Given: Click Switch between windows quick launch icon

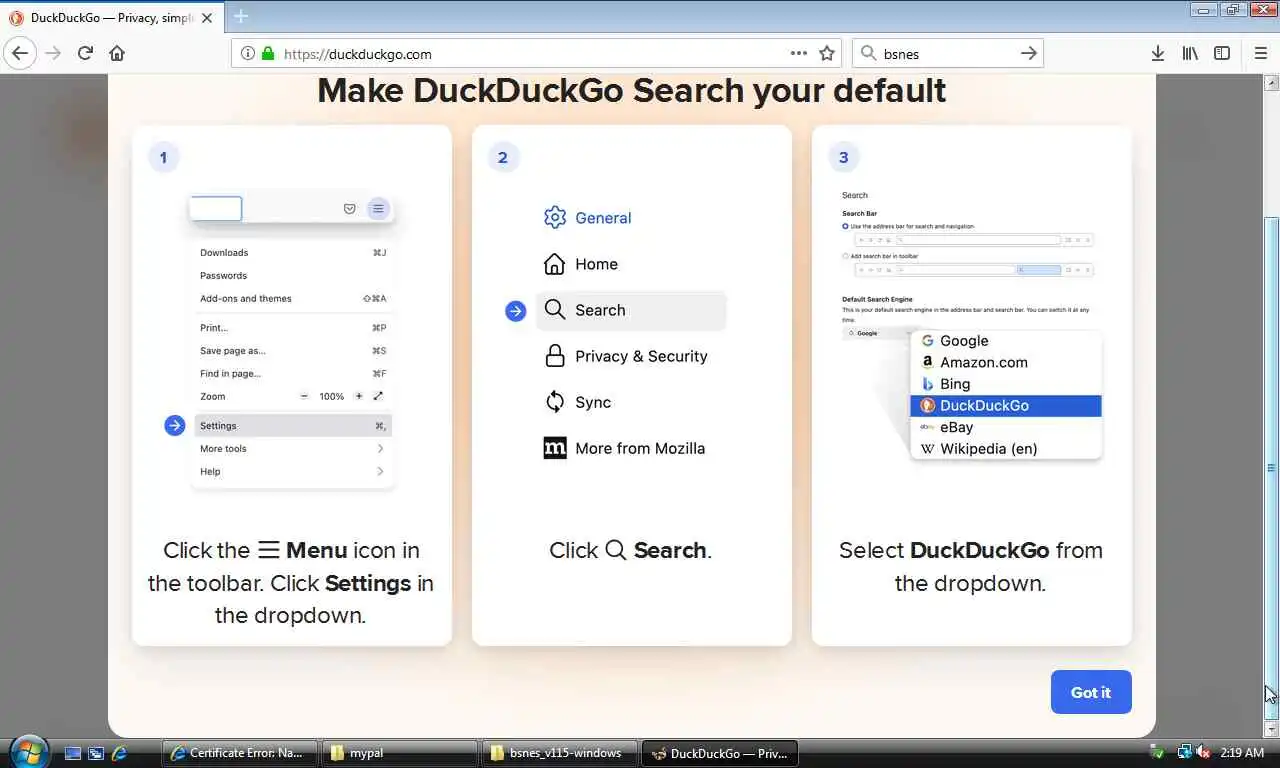Looking at the screenshot, I should point(96,753).
